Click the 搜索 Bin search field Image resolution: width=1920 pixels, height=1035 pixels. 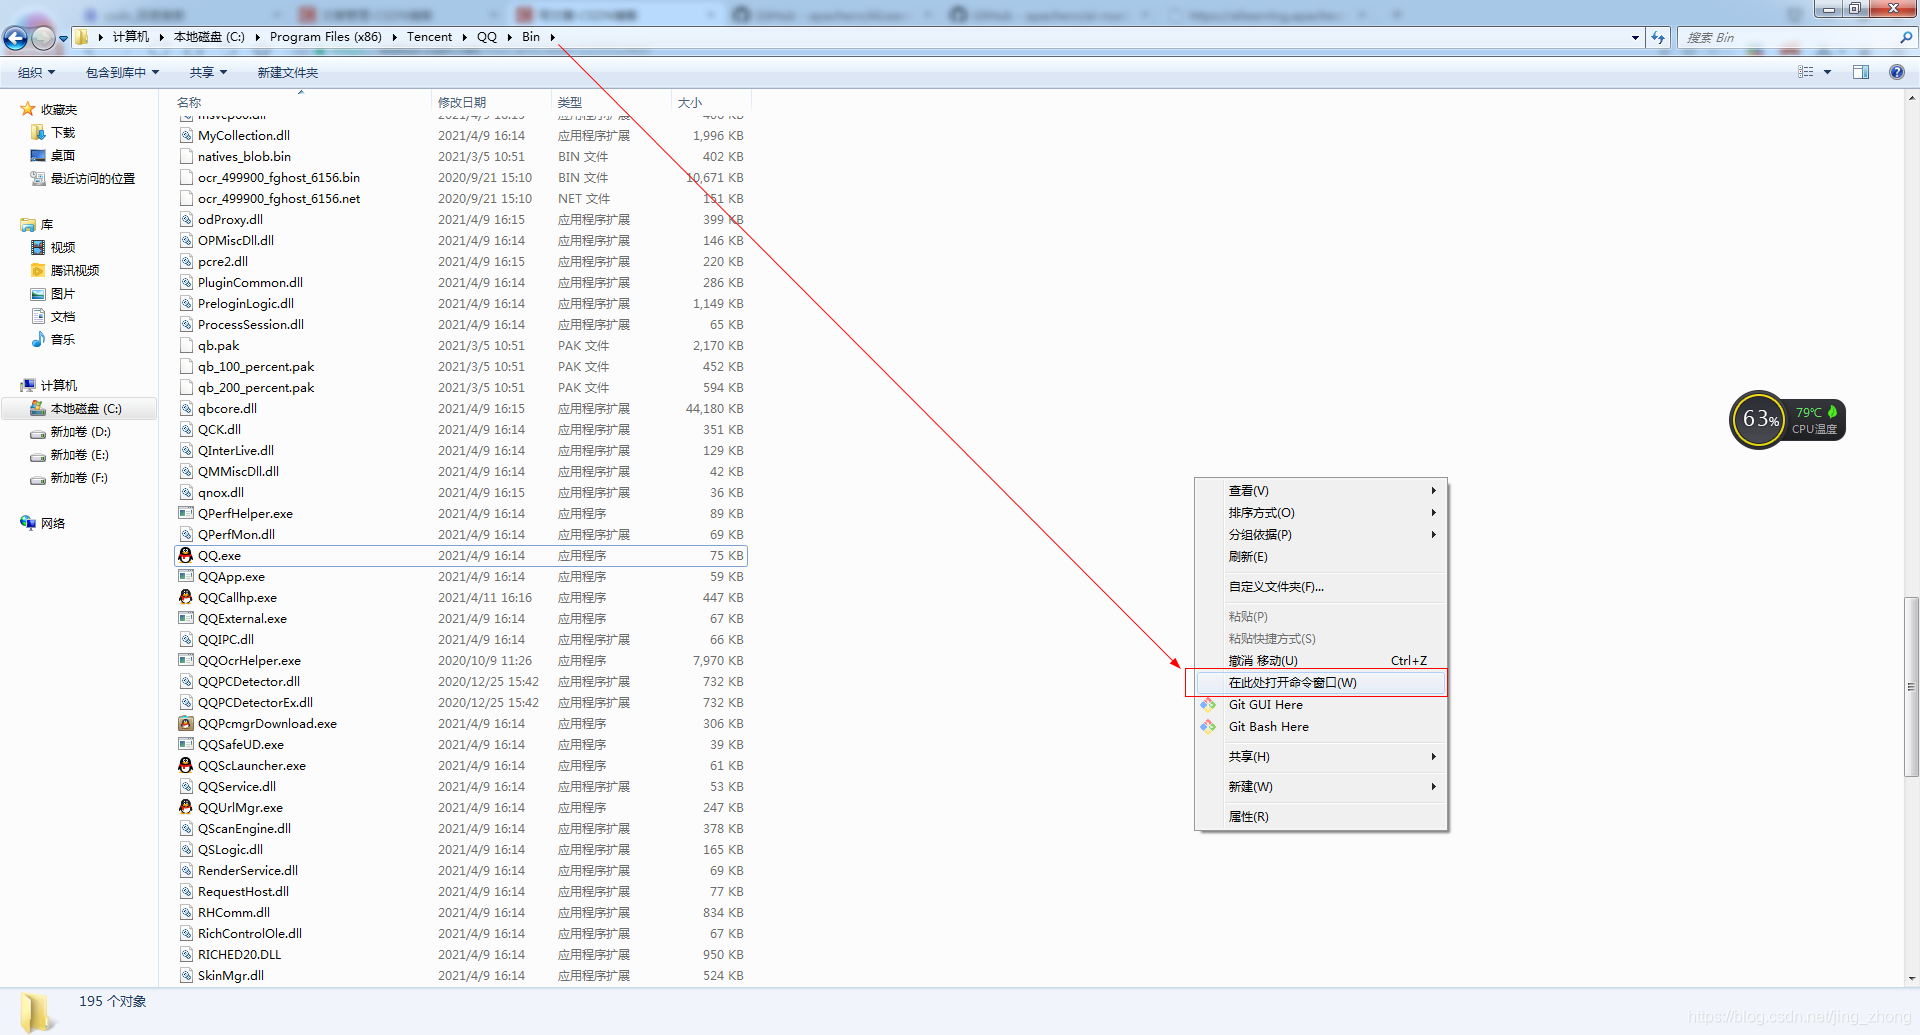(1787, 37)
